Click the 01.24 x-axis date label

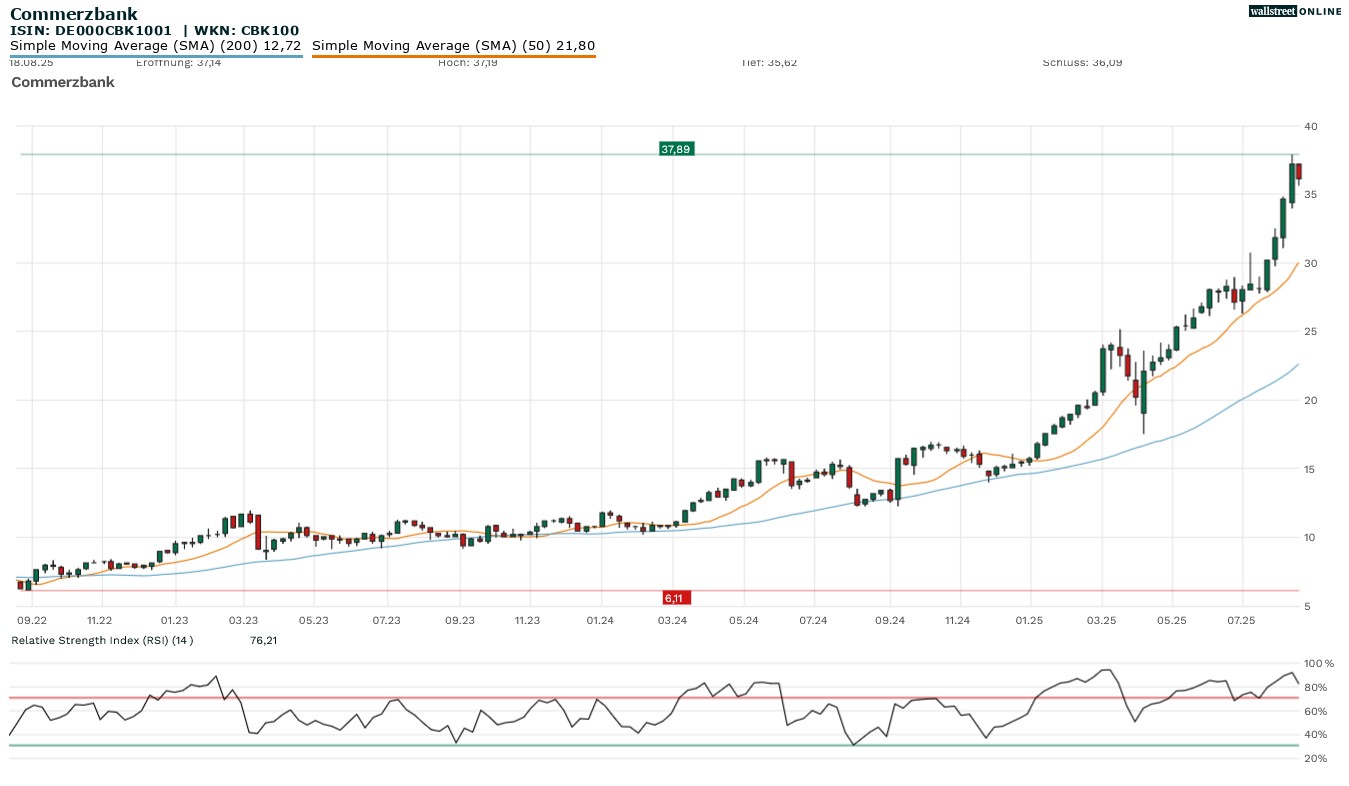(x=600, y=621)
